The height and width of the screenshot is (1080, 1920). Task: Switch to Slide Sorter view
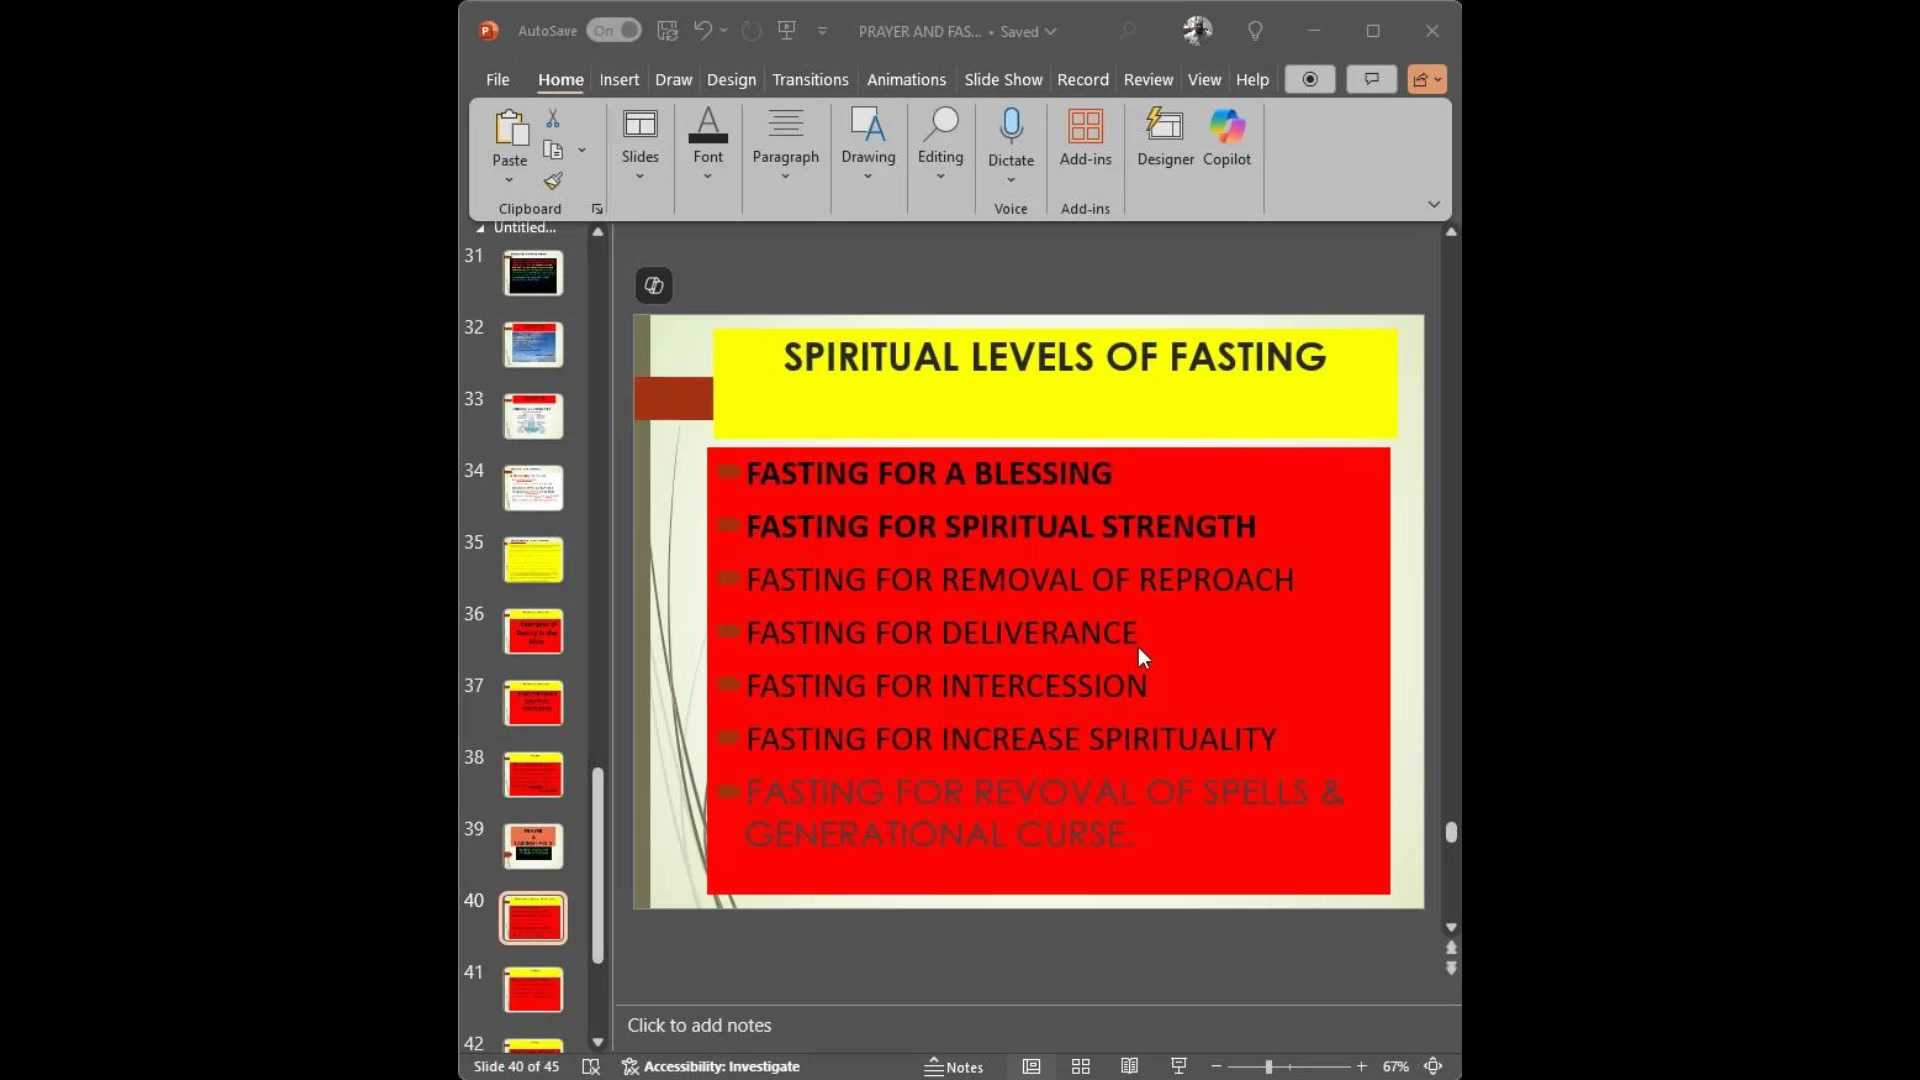pos(1080,1066)
